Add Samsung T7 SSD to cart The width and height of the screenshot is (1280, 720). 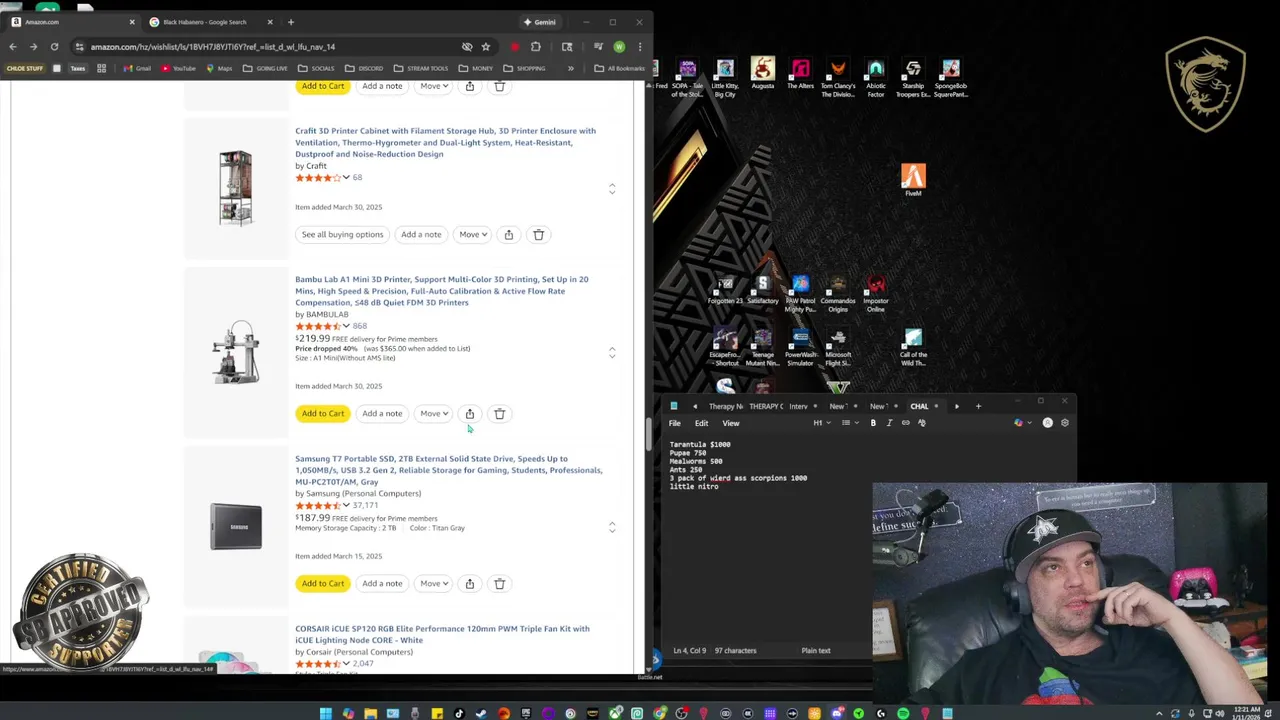coord(323,583)
